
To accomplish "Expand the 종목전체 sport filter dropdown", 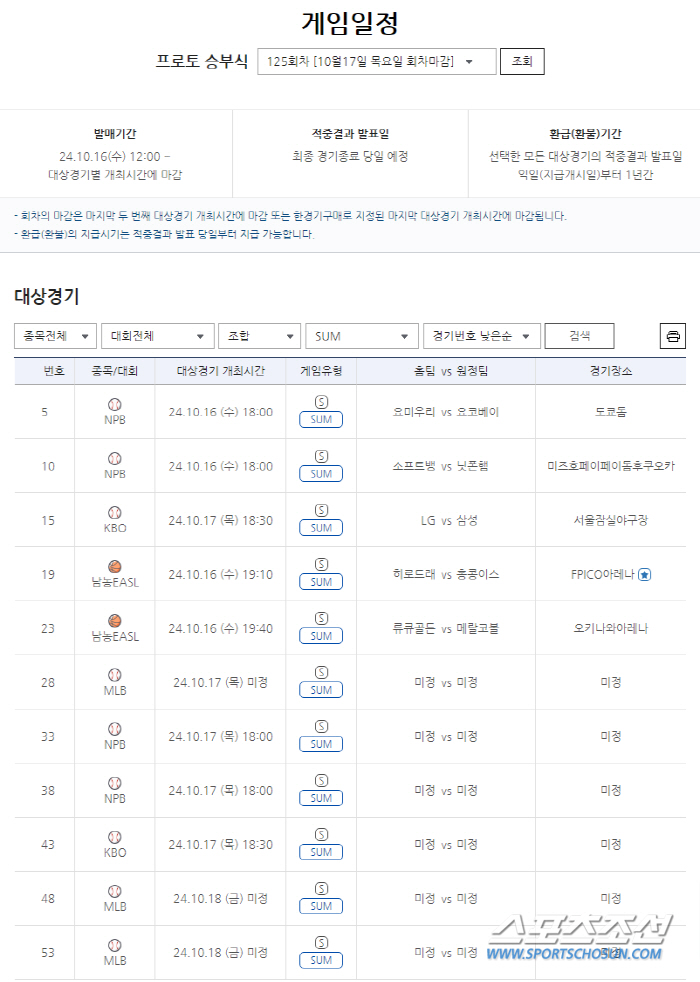I will click(56, 336).
